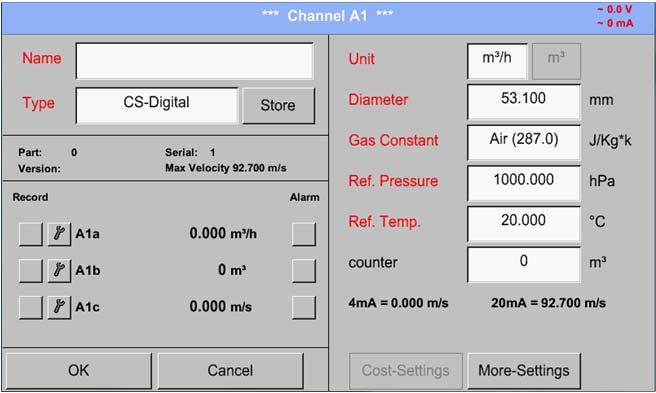
Task: Select the m³/h unit field
Action: pyautogui.click(x=497, y=61)
